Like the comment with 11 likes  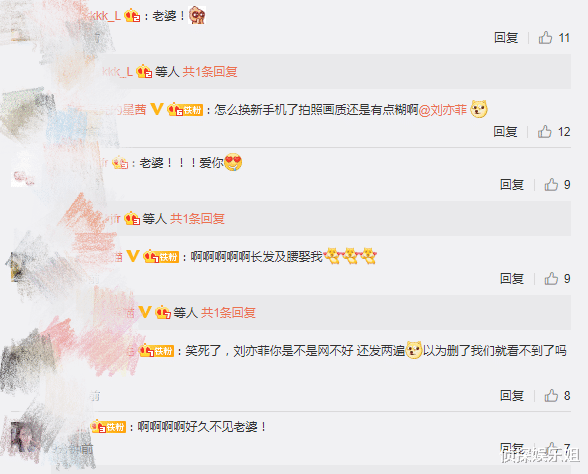pos(545,38)
